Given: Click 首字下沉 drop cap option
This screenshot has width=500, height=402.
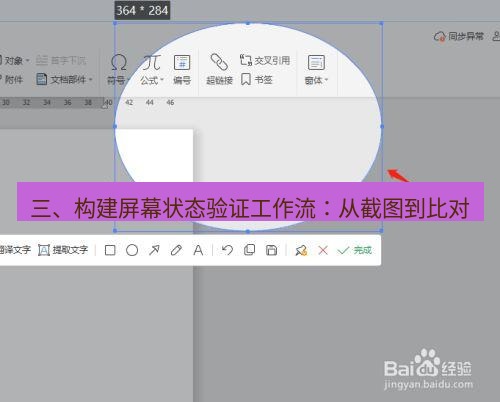Looking at the screenshot, I should pyautogui.click(x=61, y=60).
